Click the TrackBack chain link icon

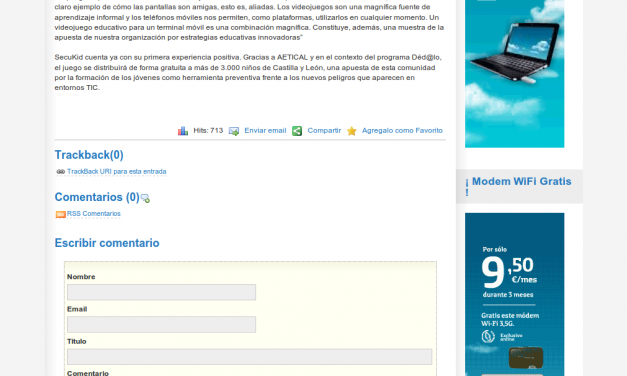tap(60, 172)
